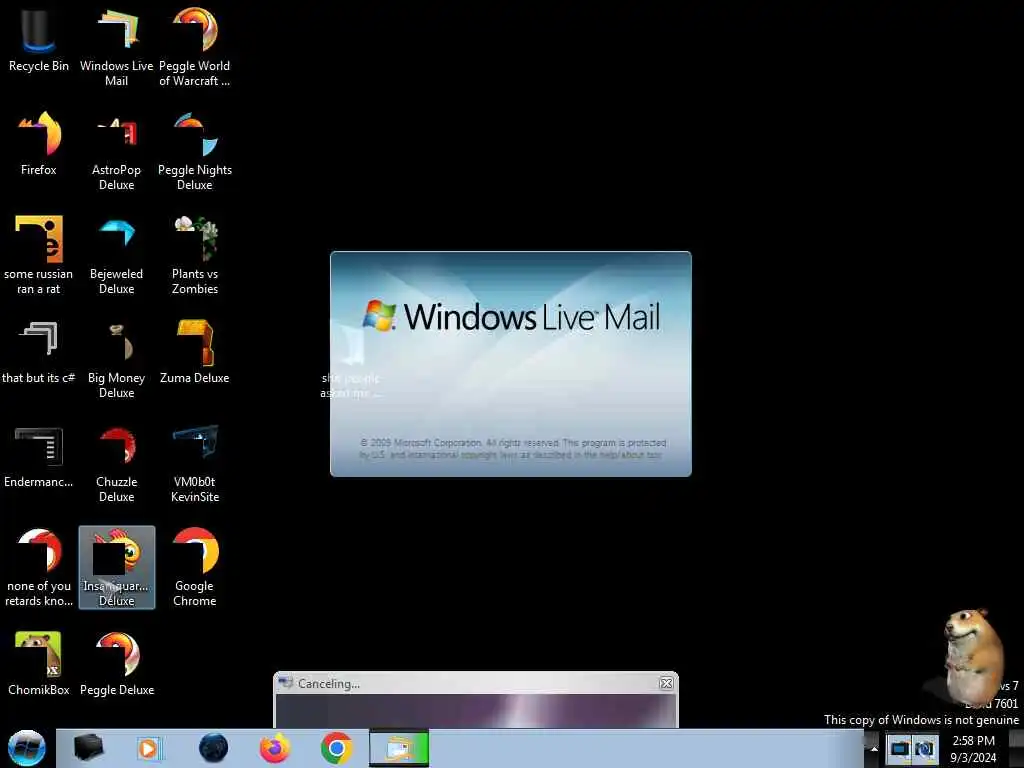Select the AstroPop Deluxe shortcut

coord(116,152)
